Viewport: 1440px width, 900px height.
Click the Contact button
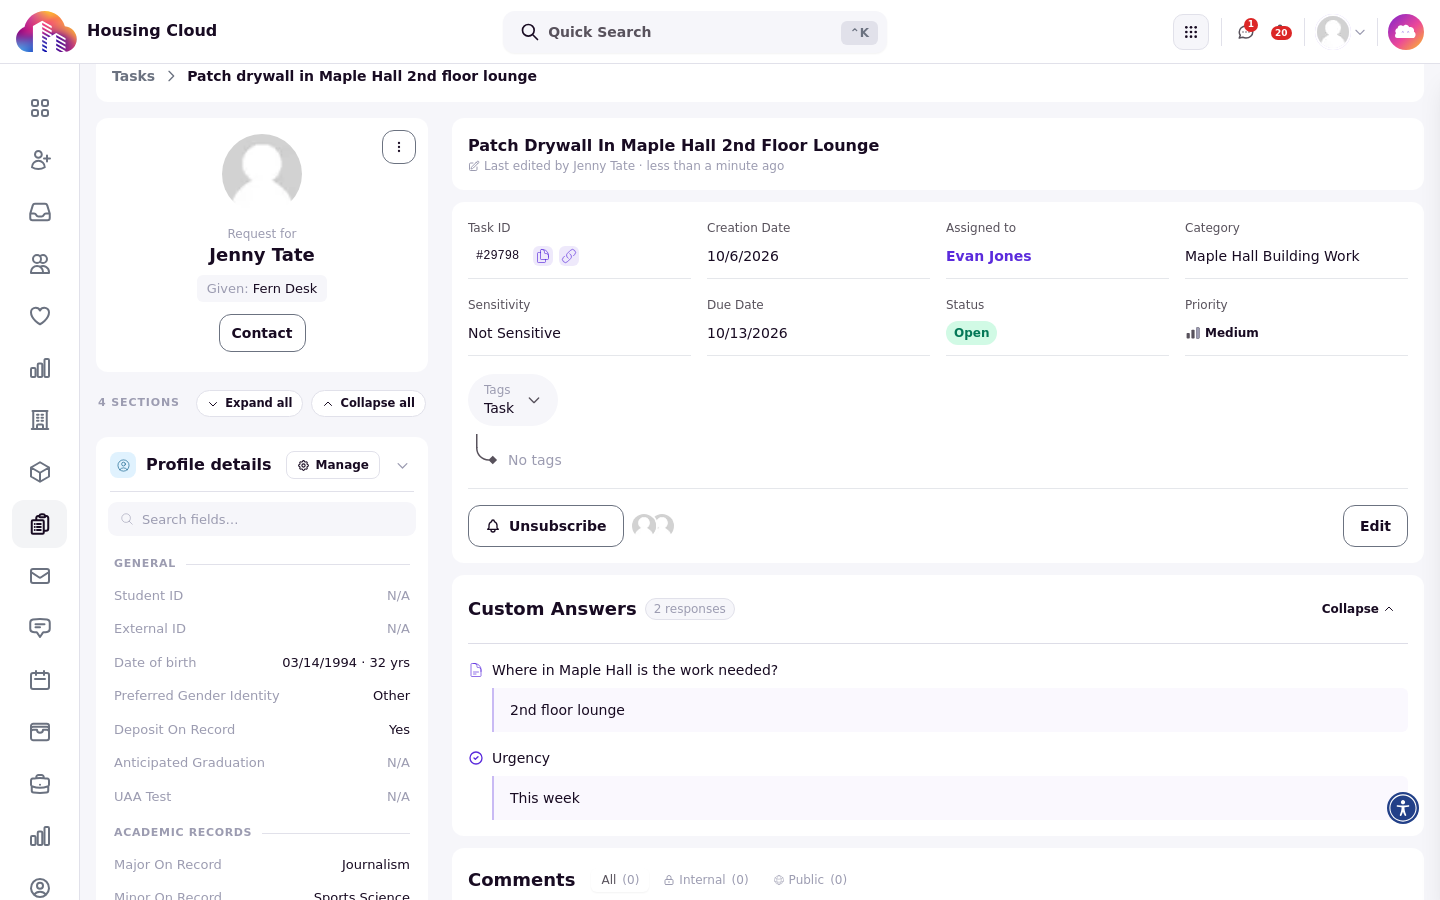(262, 333)
